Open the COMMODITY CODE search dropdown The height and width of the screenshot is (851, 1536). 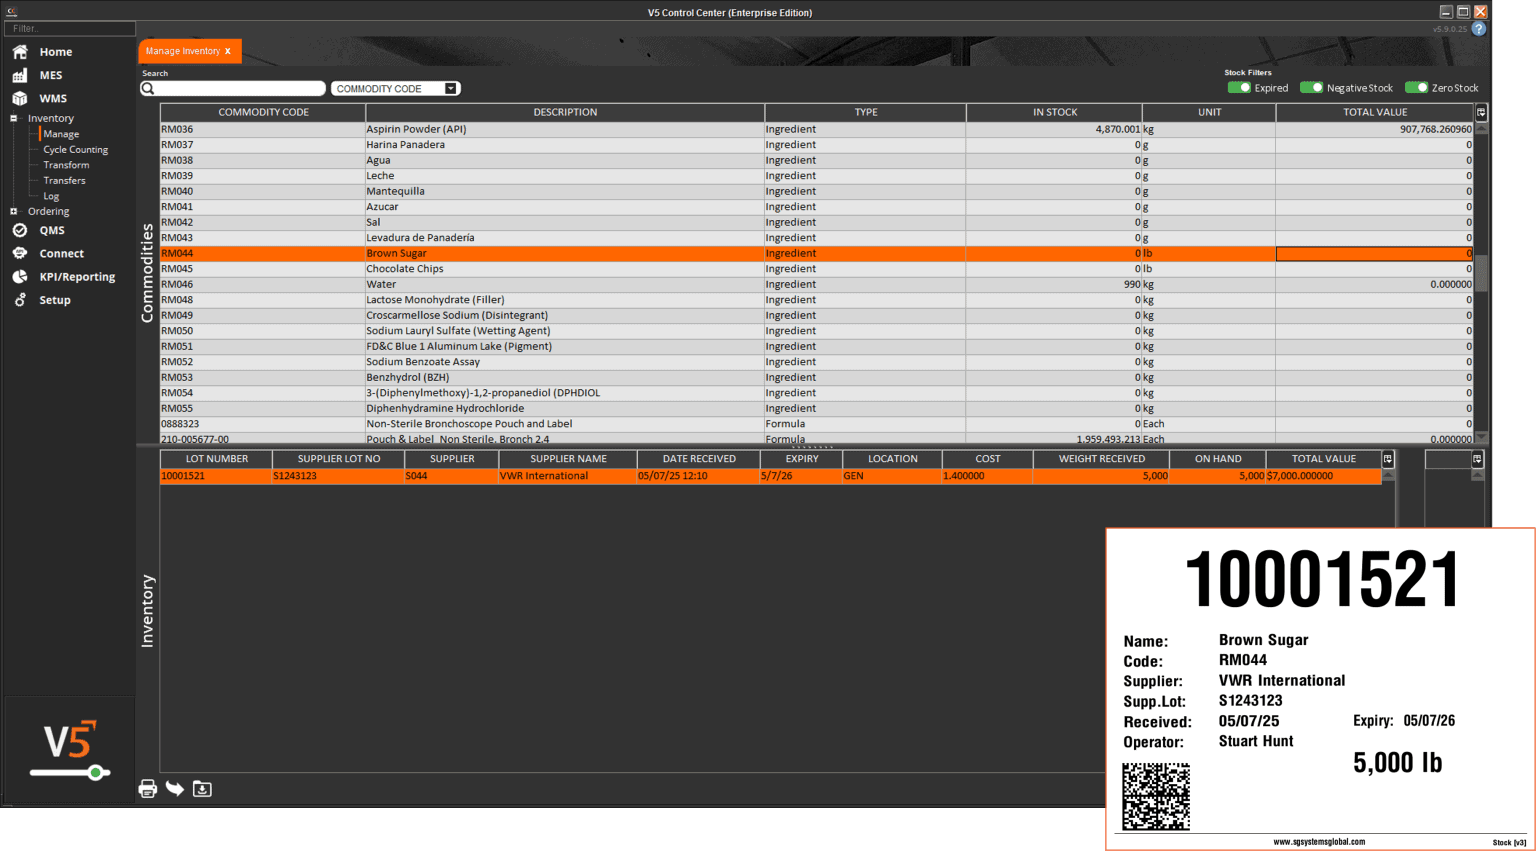click(451, 88)
